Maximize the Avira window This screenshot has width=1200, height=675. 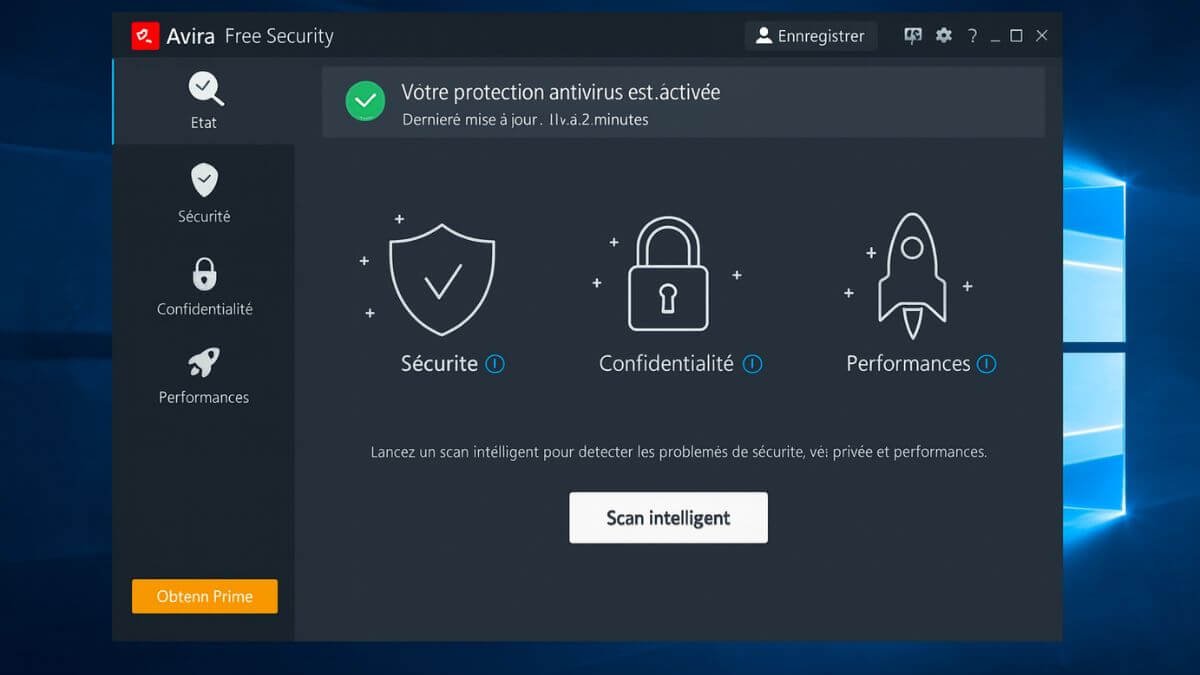pos(1016,36)
